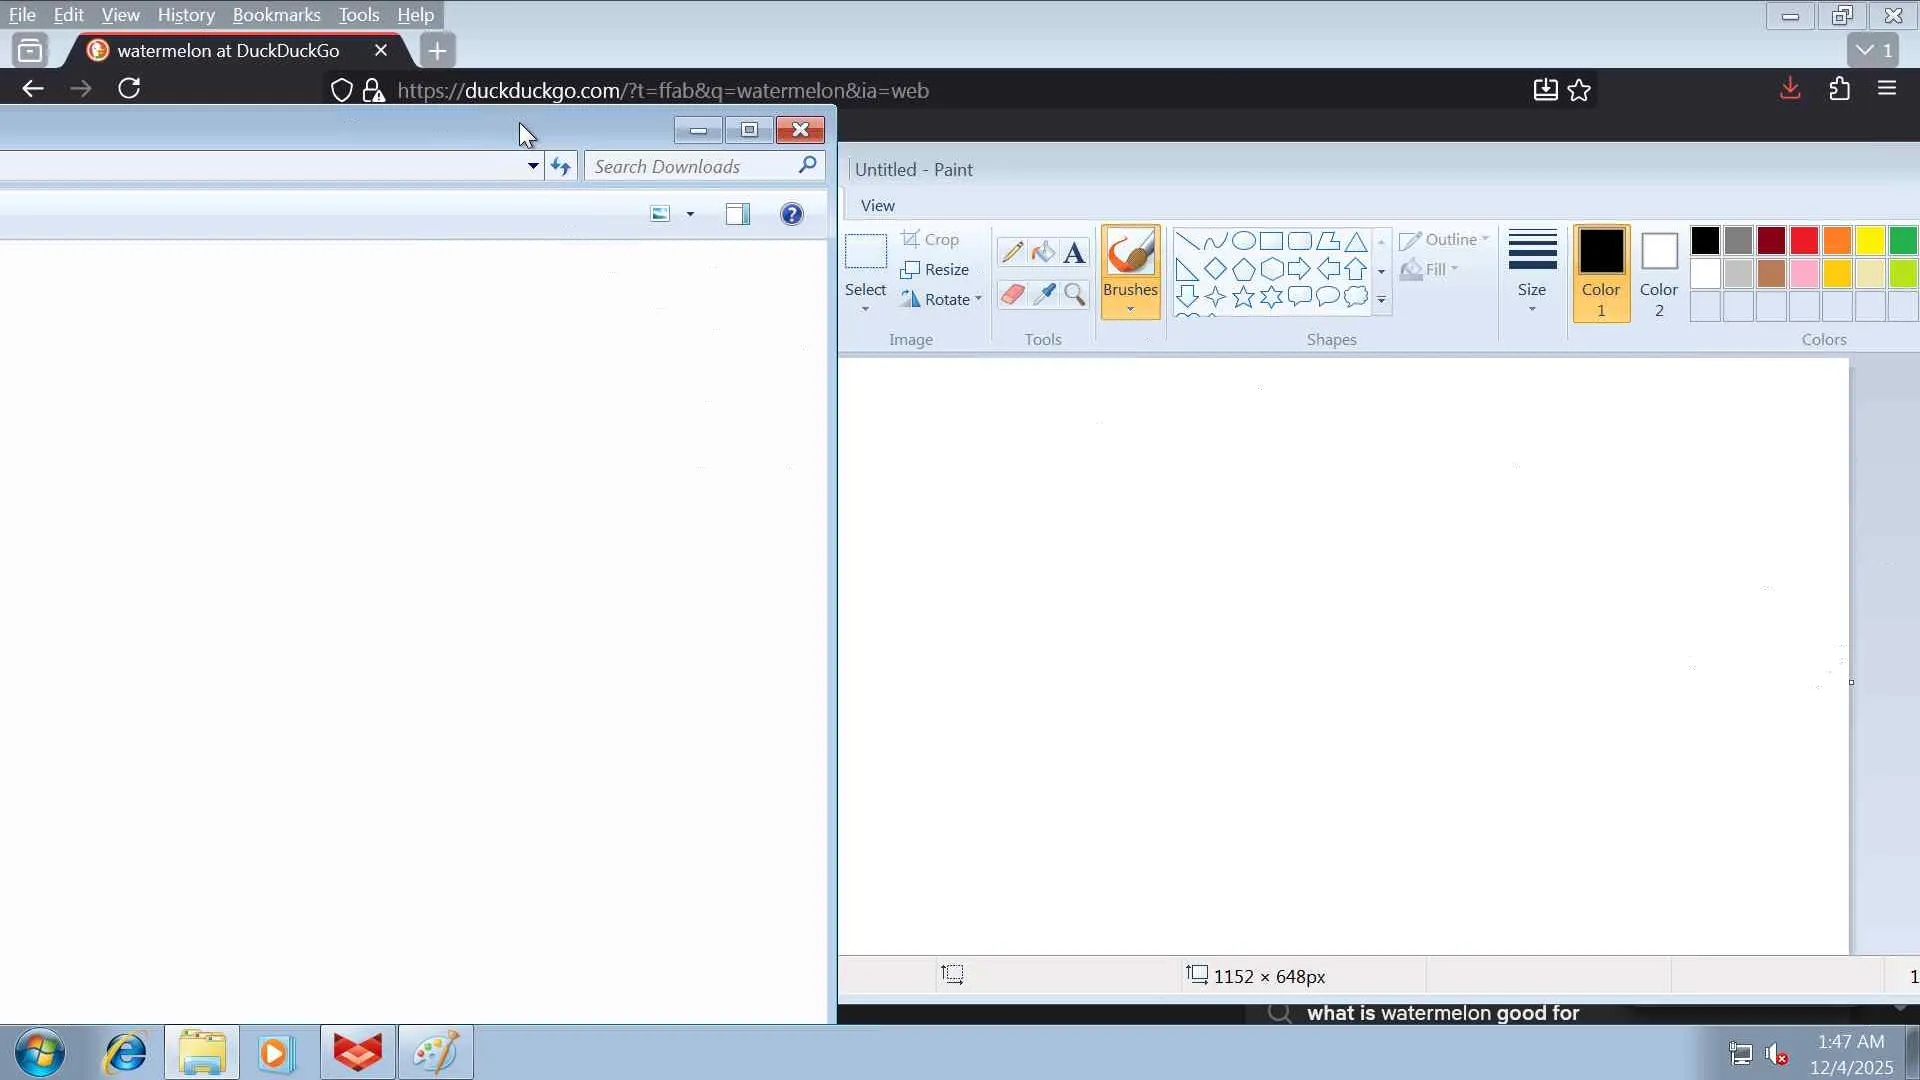Open the Brushes dropdown
Viewport: 1920px width, 1080px height.
click(1130, 300)
